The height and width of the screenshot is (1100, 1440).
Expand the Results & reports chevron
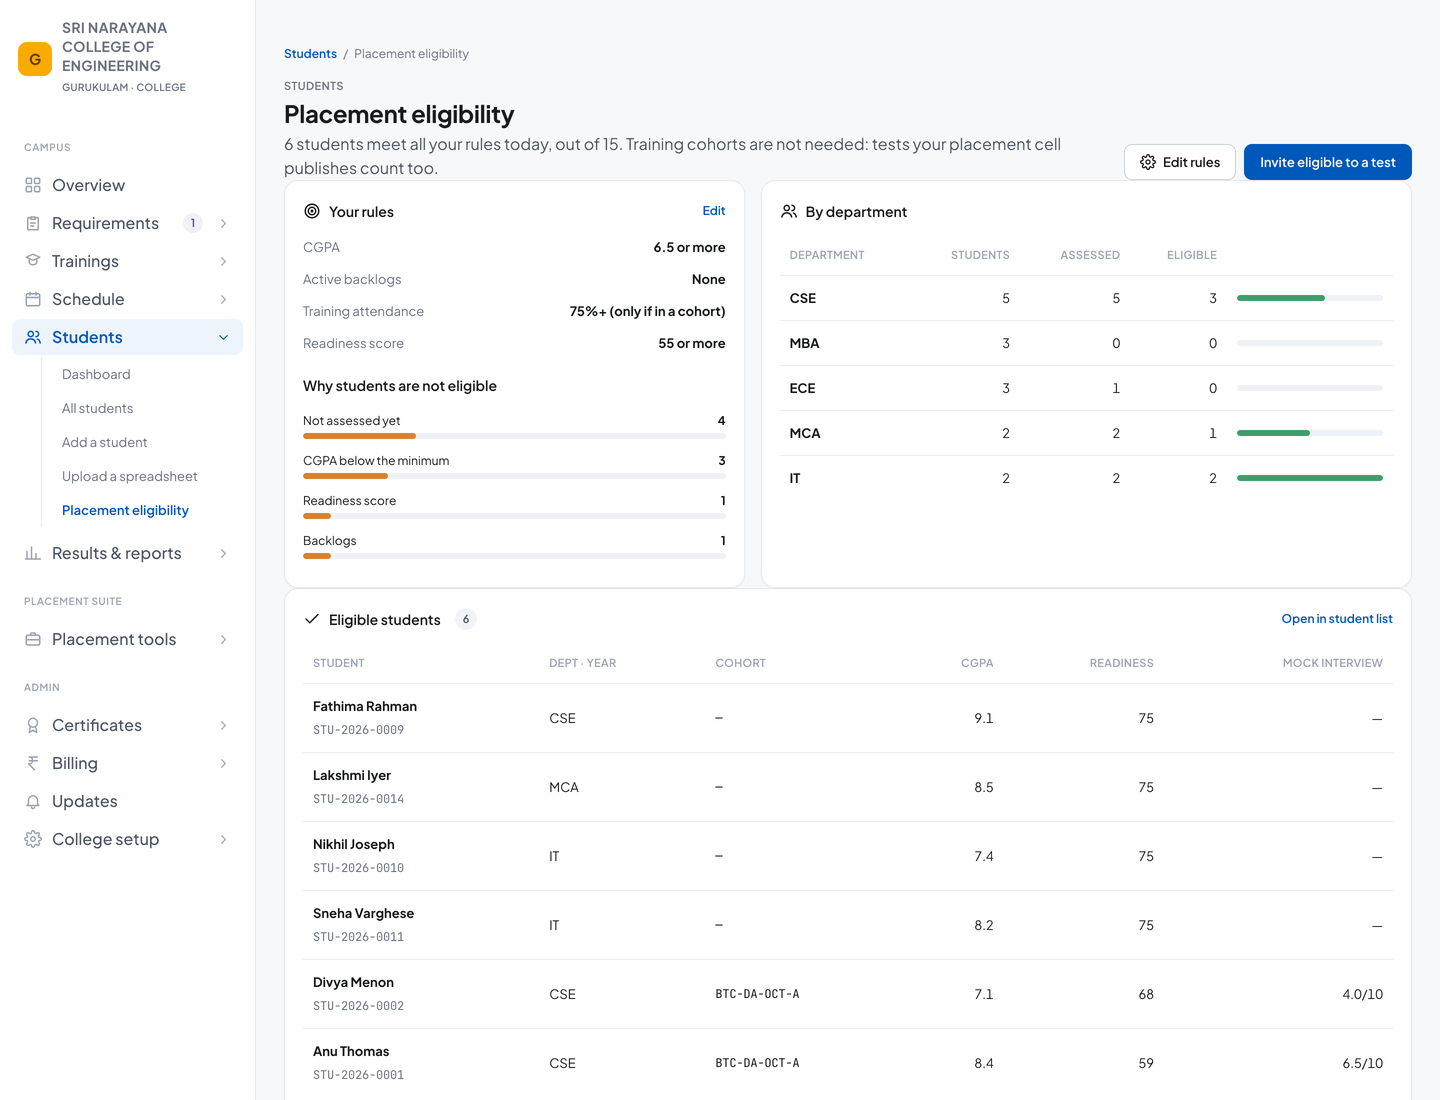[x=223, y=553]
